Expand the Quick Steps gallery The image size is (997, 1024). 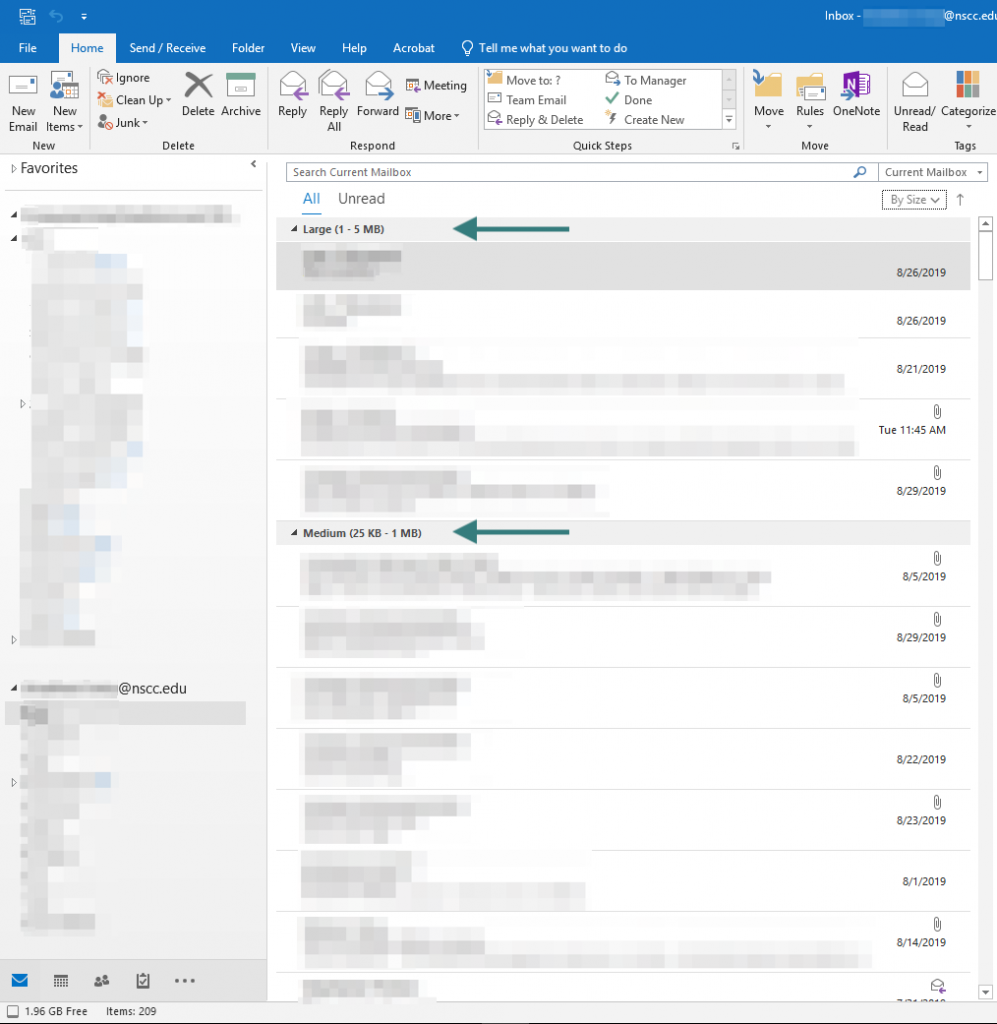(x=729, y=120)
